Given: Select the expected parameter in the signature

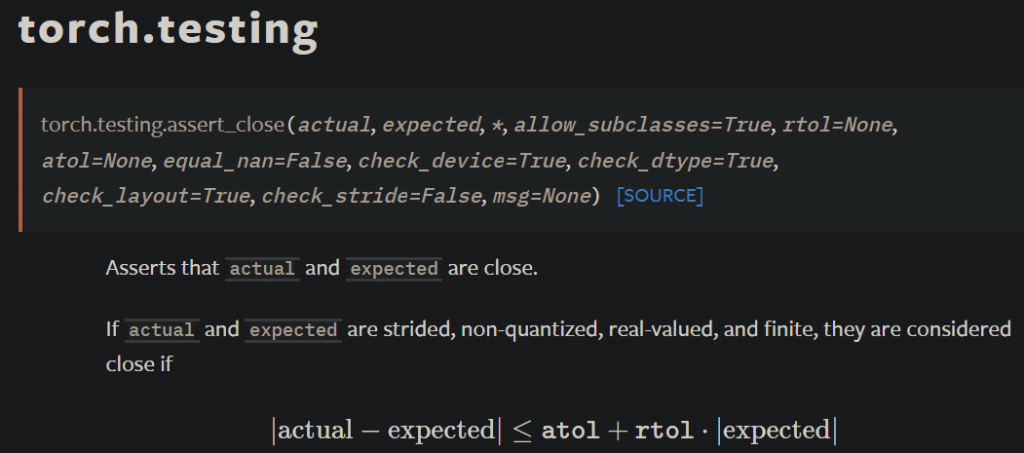Looking at the screenshot, I should click(x=430, y=125).
